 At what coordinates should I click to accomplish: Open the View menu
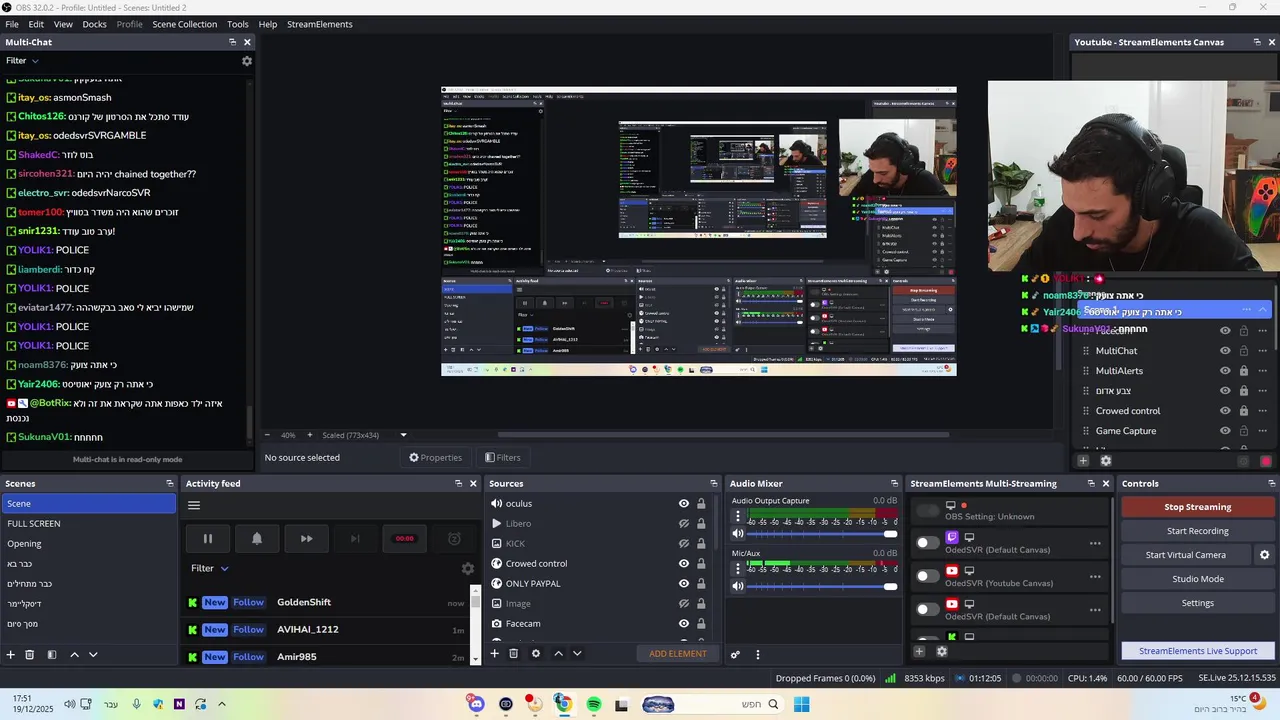[63, 24]
